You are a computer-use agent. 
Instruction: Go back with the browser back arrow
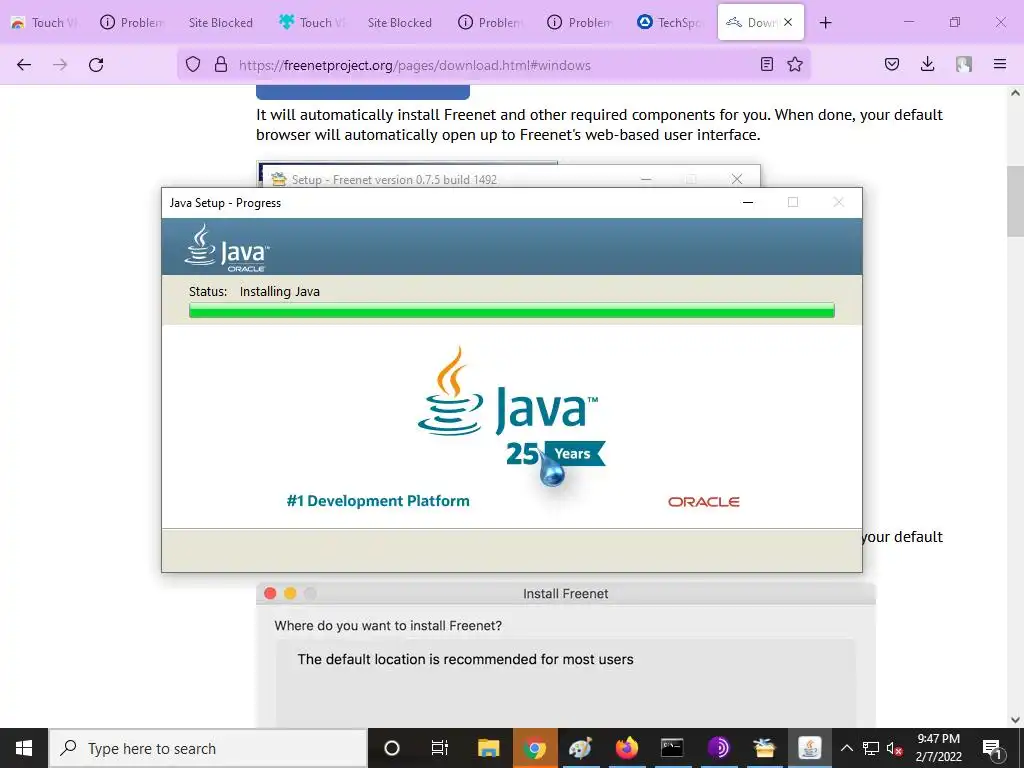[24, 65]
